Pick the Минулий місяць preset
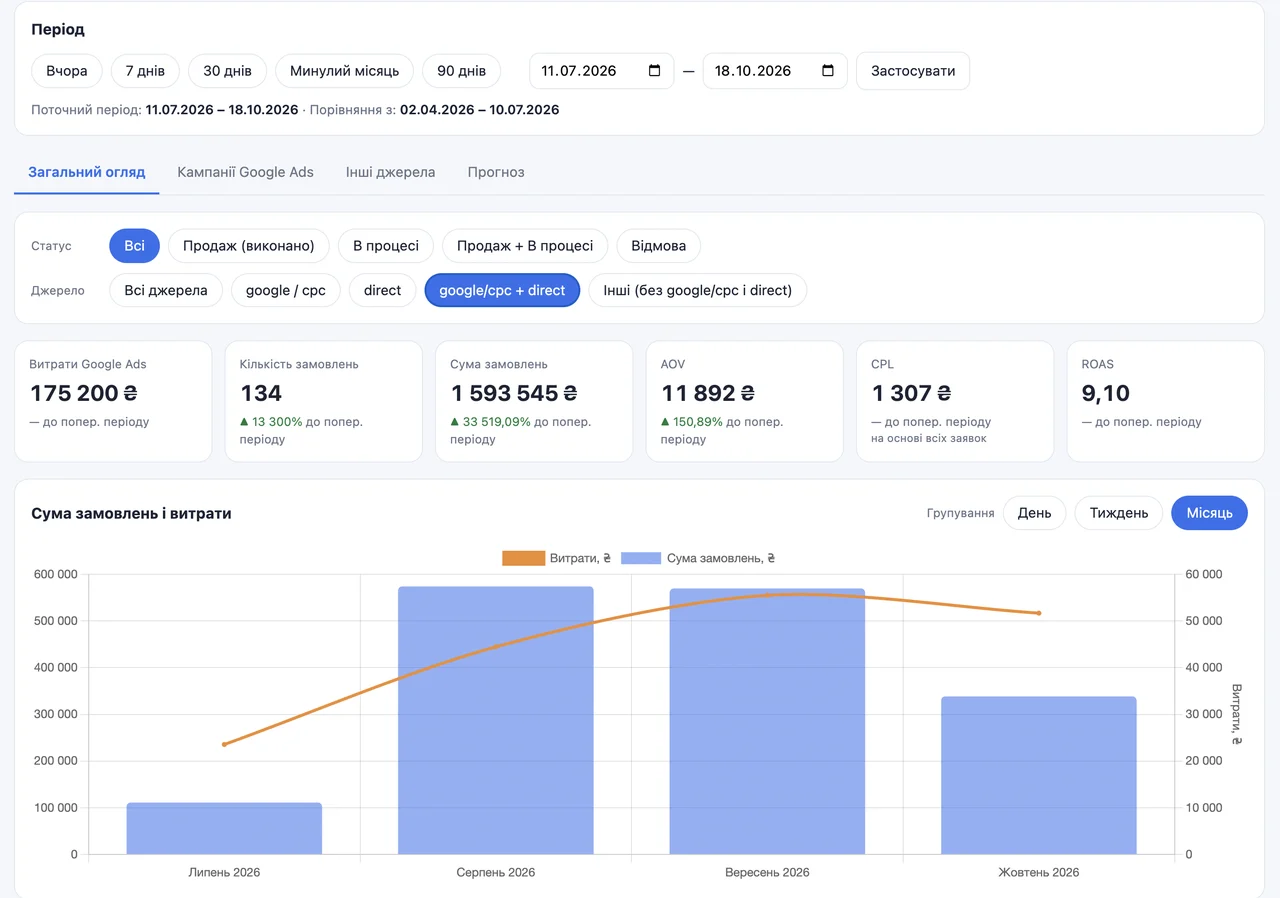The image size is (1280, 898). [x=344, y=71]
